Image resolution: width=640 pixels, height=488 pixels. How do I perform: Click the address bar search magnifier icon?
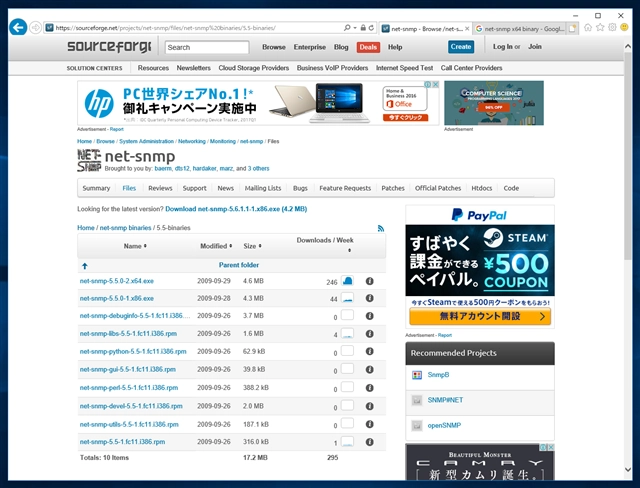point(347,28)
